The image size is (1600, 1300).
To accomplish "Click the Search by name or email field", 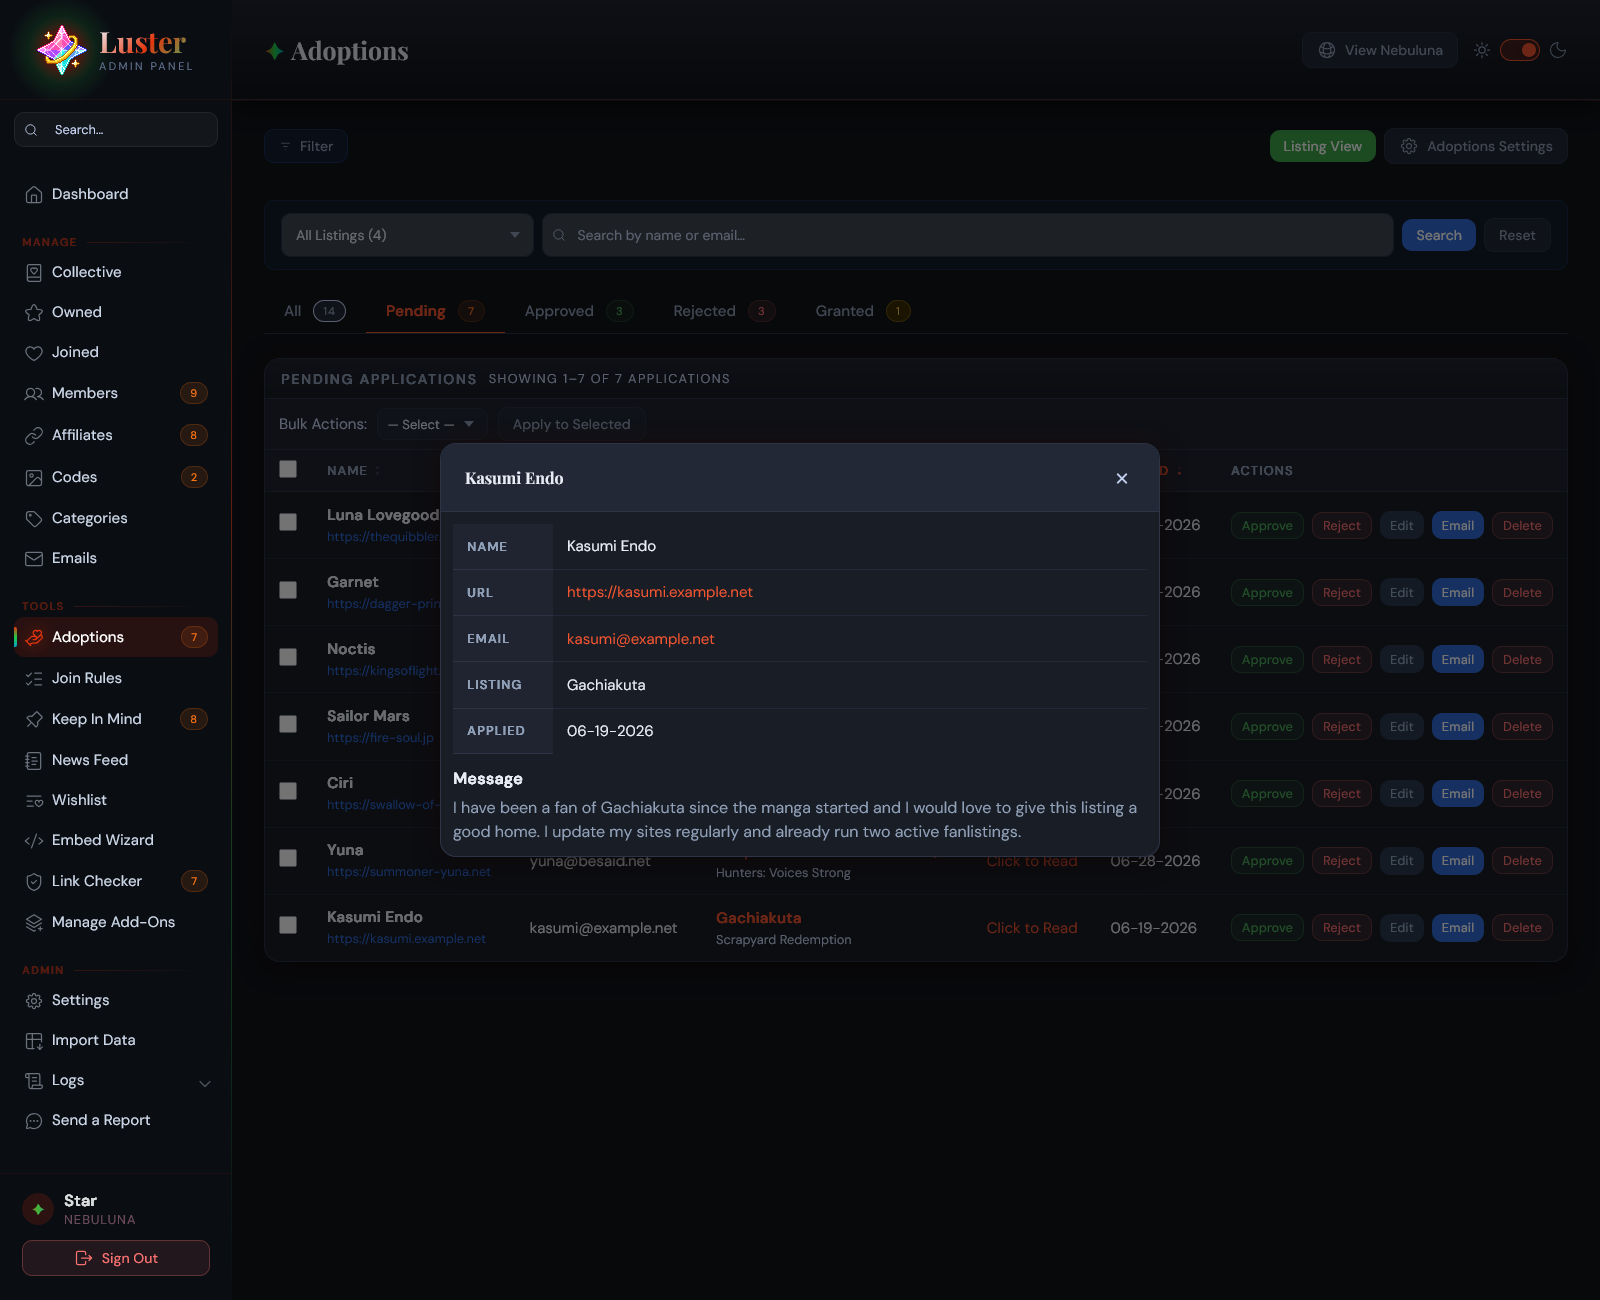I will 967,235.
